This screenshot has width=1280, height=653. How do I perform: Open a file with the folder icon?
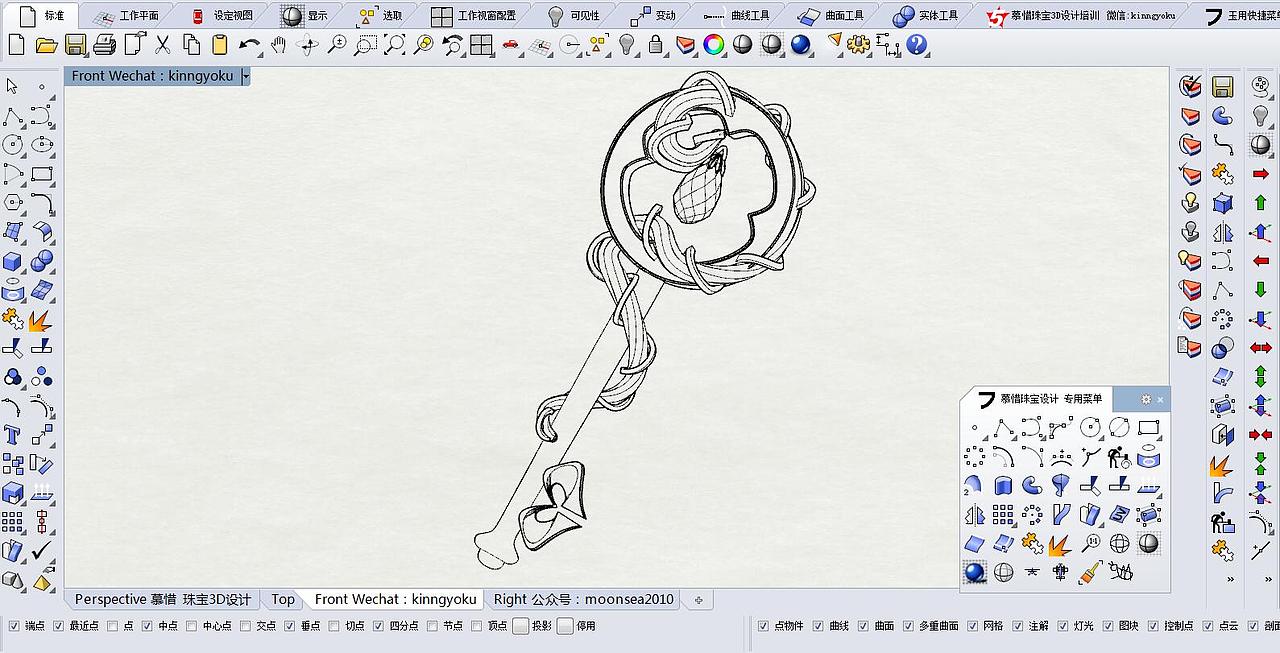[x=47, y=45]
